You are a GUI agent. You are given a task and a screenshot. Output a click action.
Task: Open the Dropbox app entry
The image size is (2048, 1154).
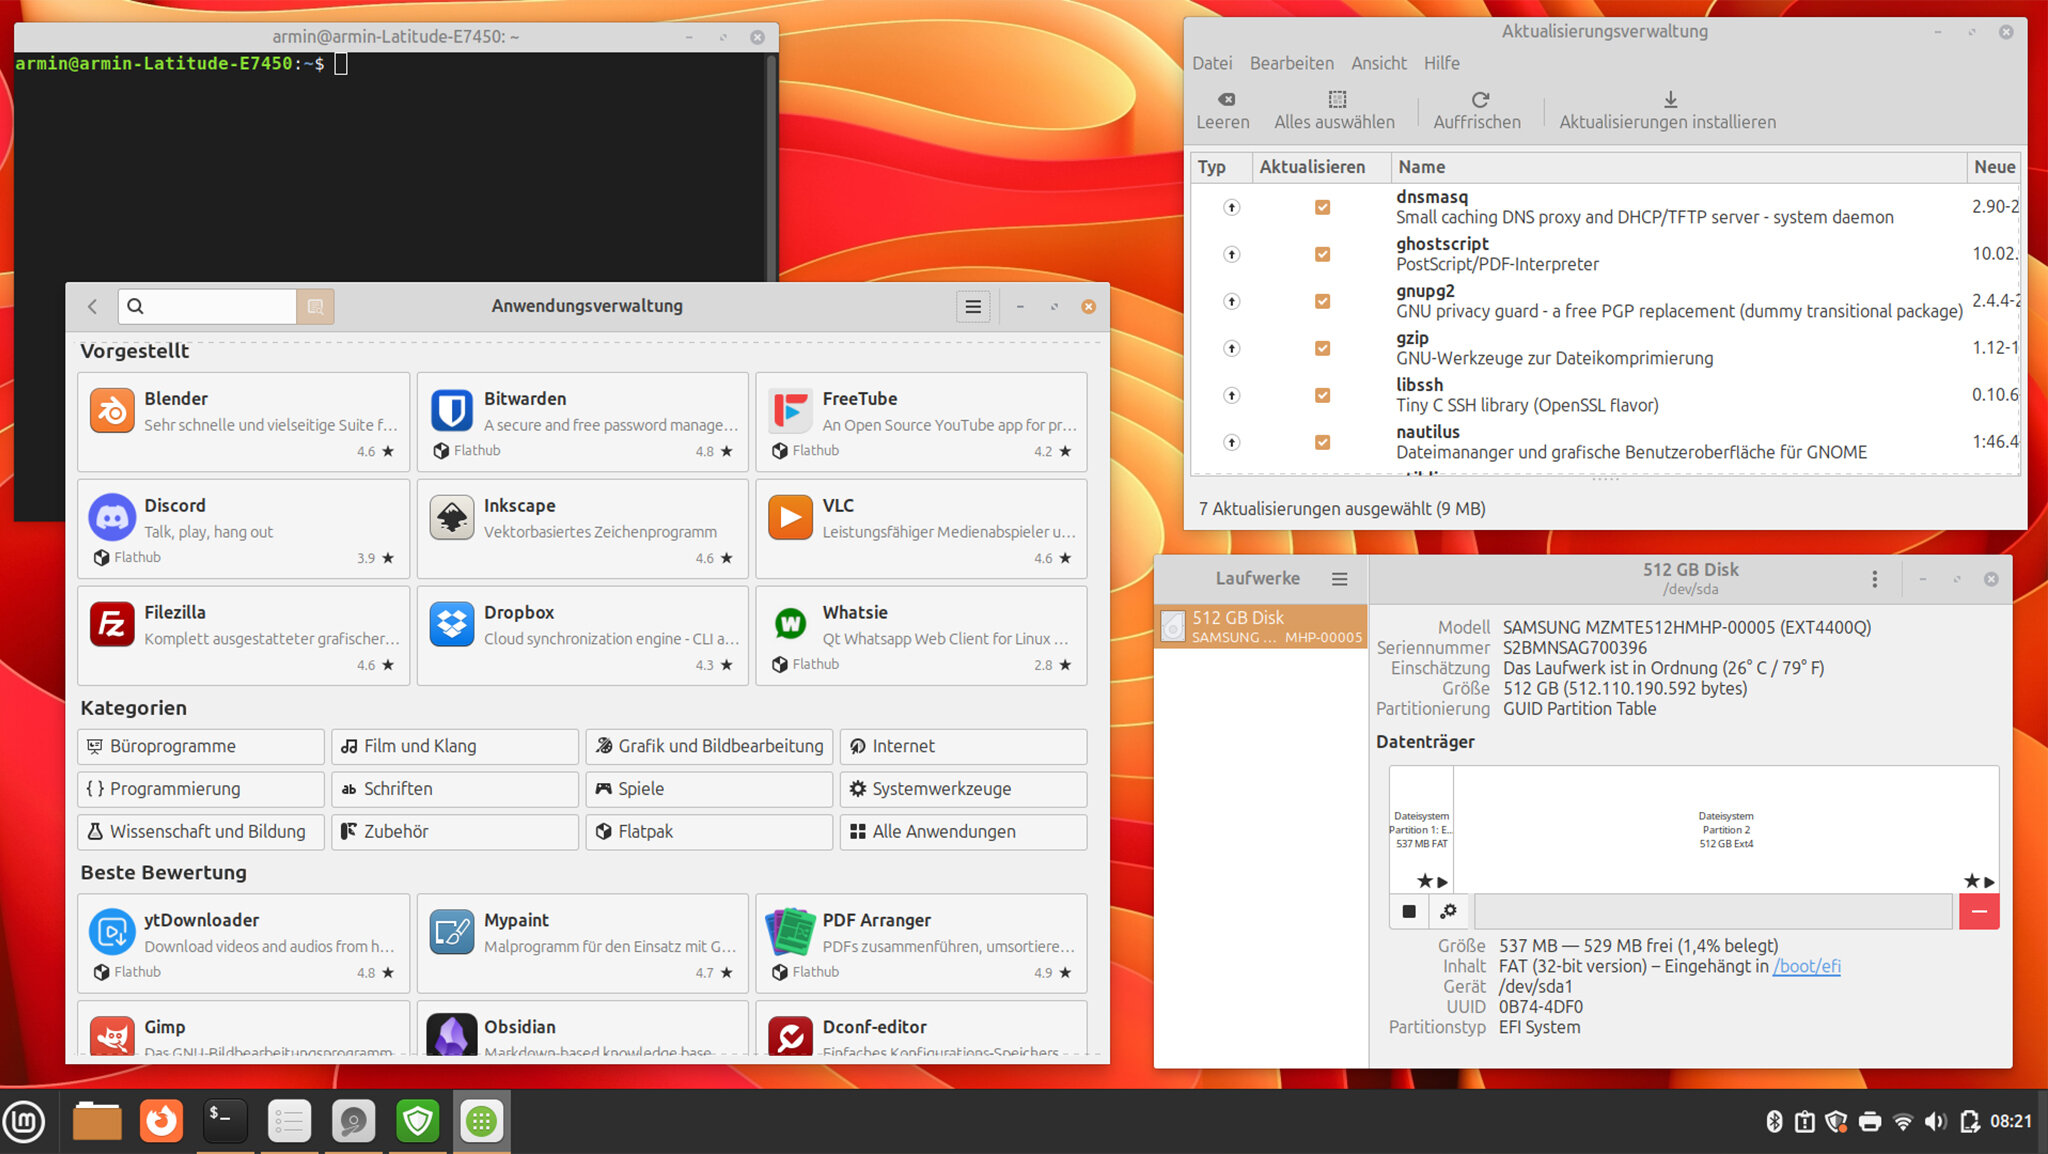pyautogui.click(x=582, y=636)
